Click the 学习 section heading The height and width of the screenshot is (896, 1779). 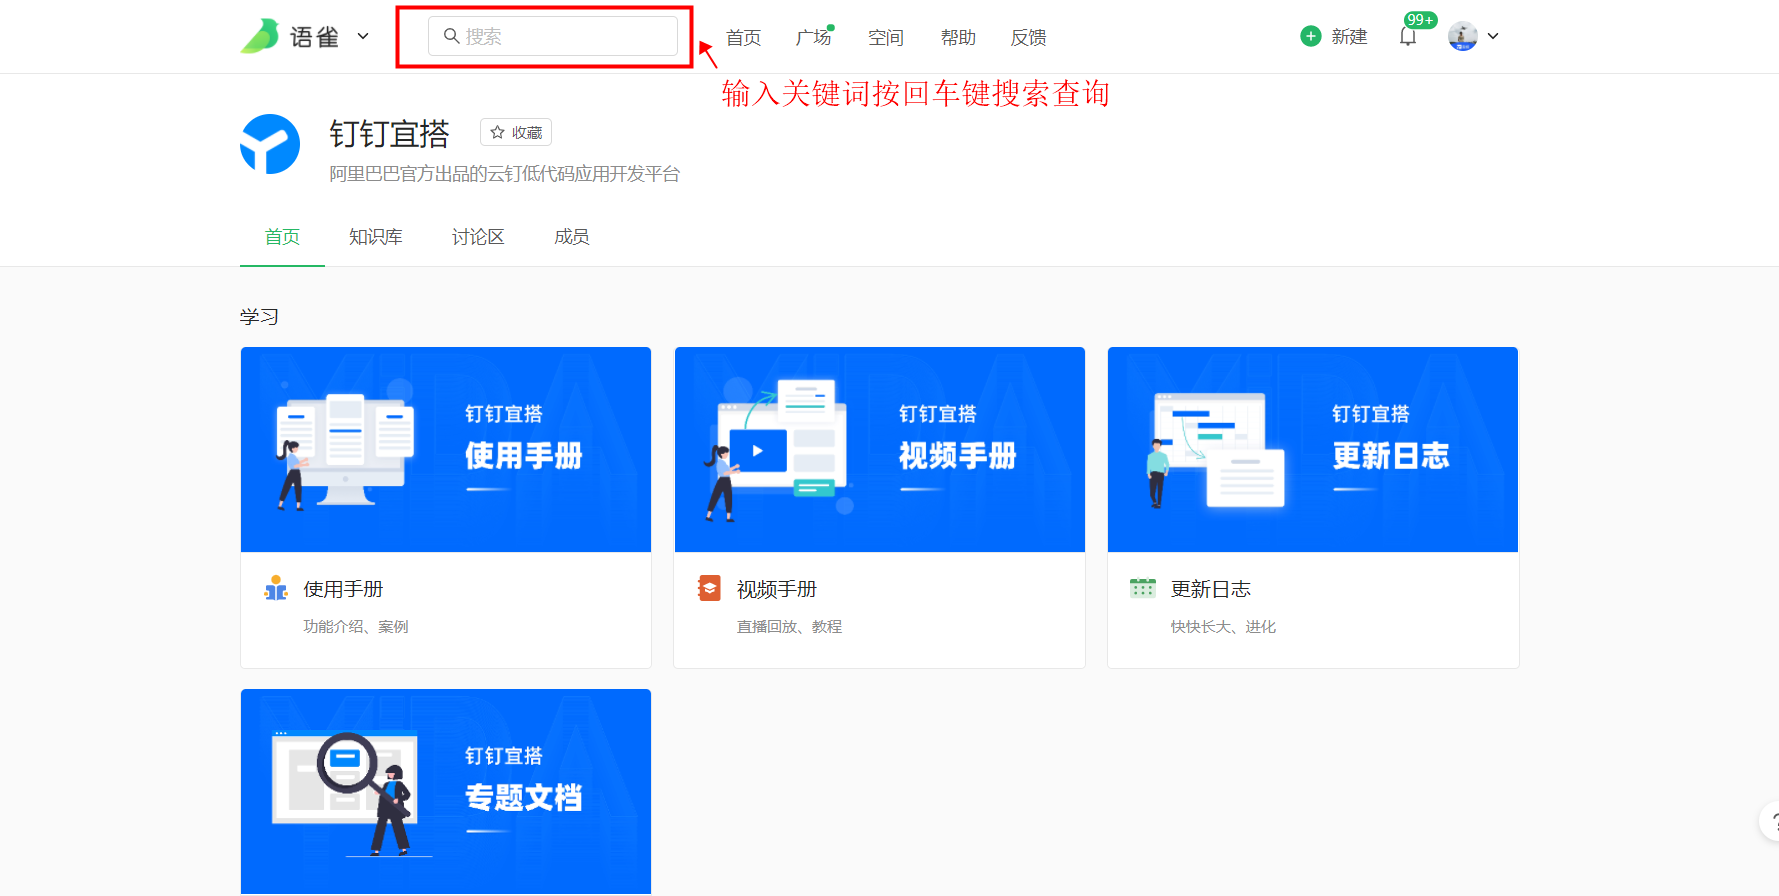click(259, 317)
